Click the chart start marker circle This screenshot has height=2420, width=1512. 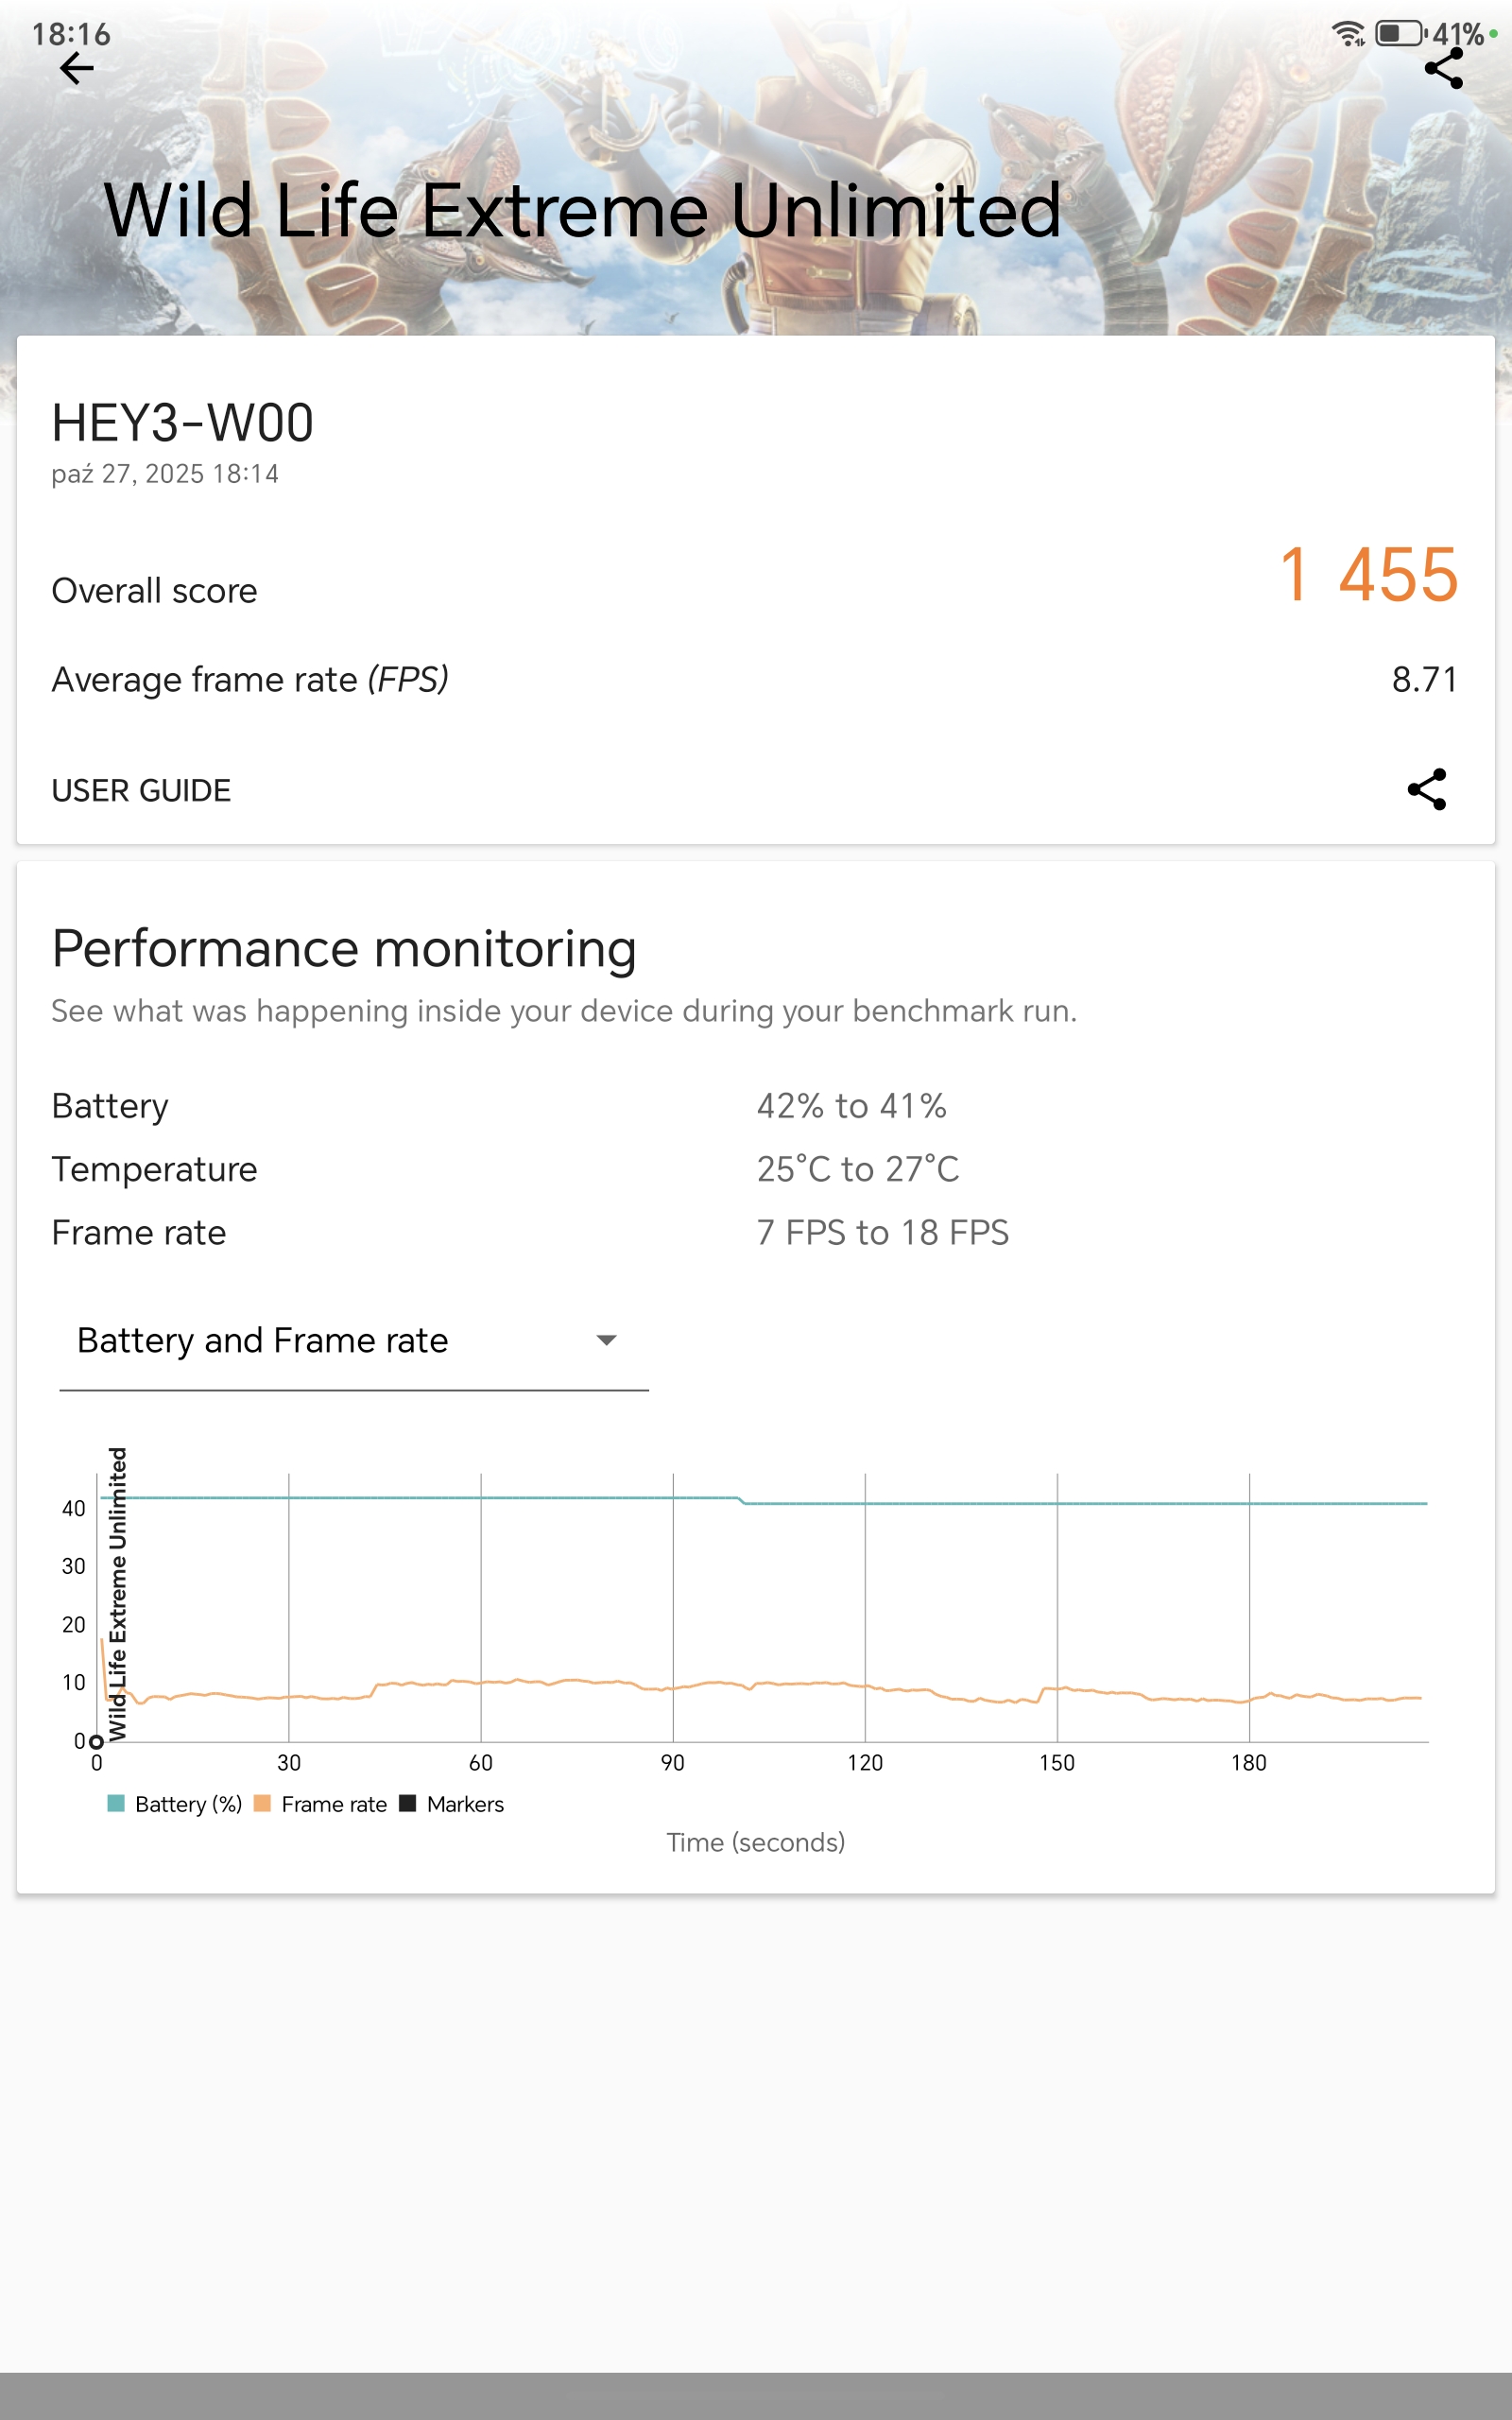(x=97, y=1741)
